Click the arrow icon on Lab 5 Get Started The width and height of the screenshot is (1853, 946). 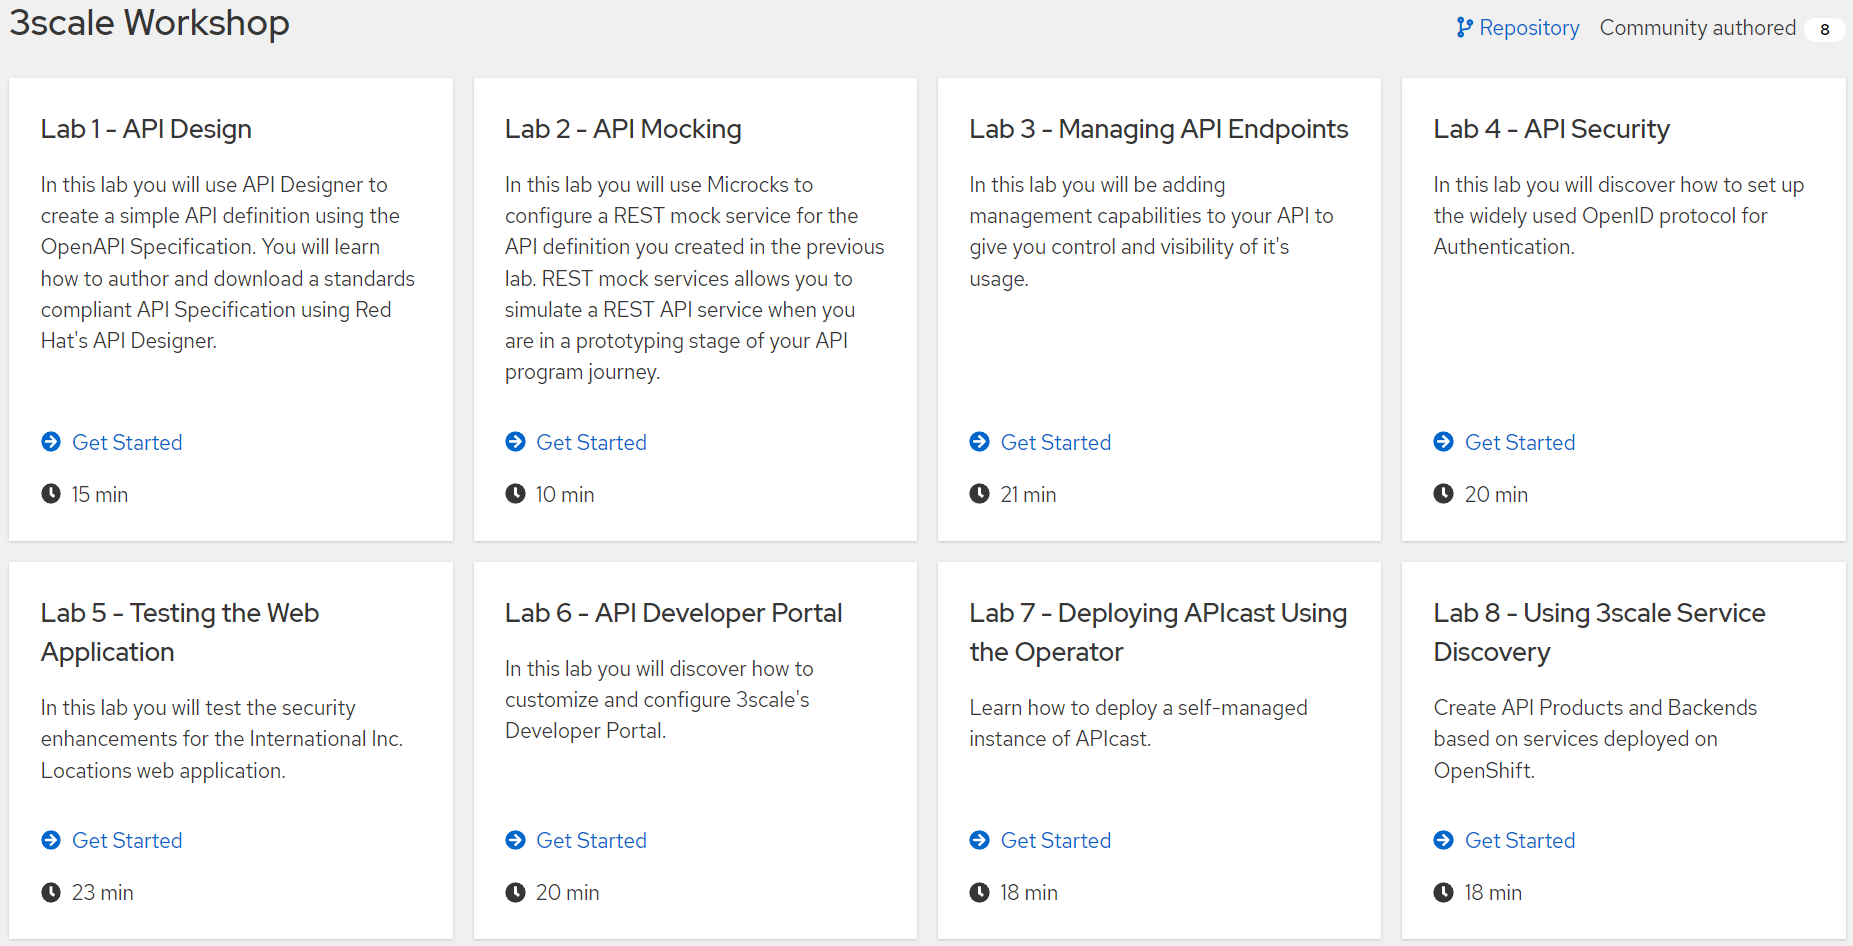pyautogui.click(x=51, y=840)
